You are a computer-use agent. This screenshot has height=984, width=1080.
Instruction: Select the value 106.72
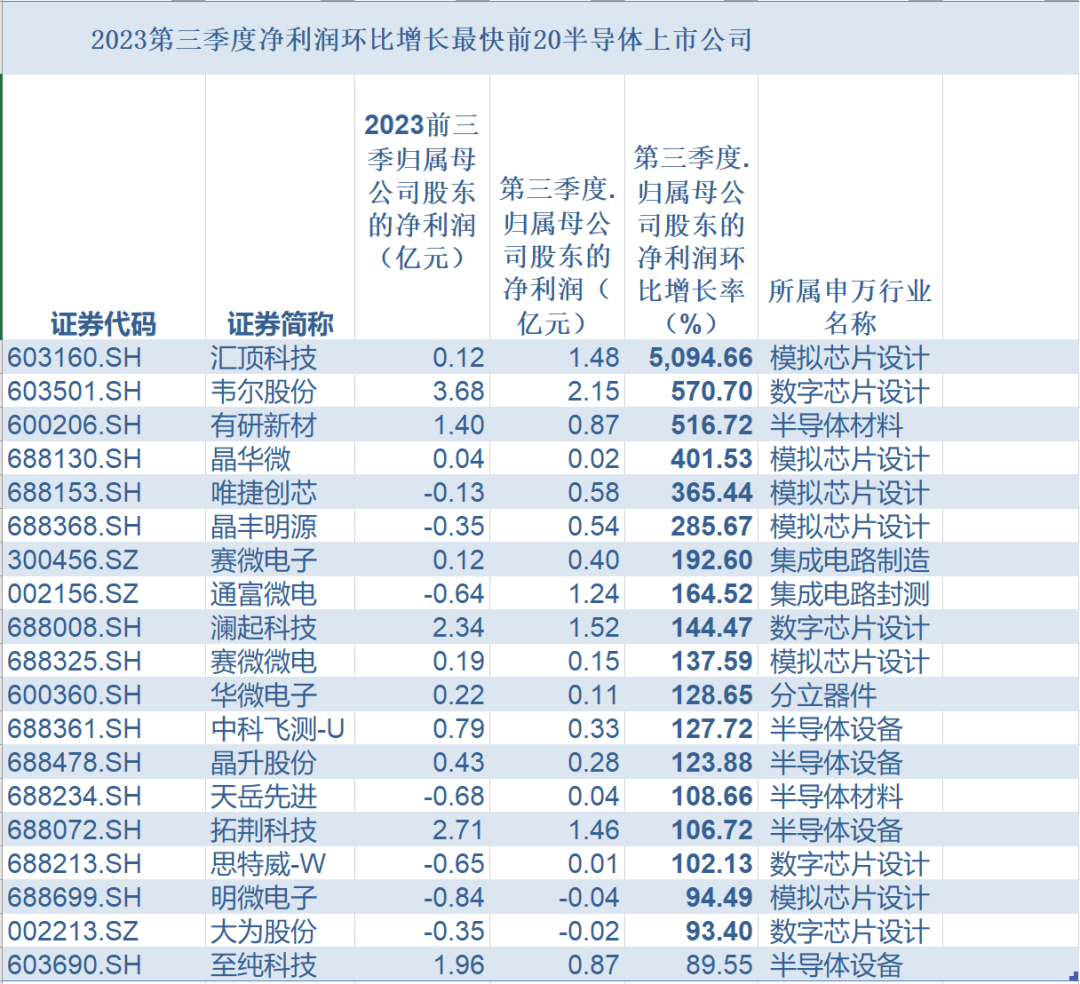coord(712,830)
